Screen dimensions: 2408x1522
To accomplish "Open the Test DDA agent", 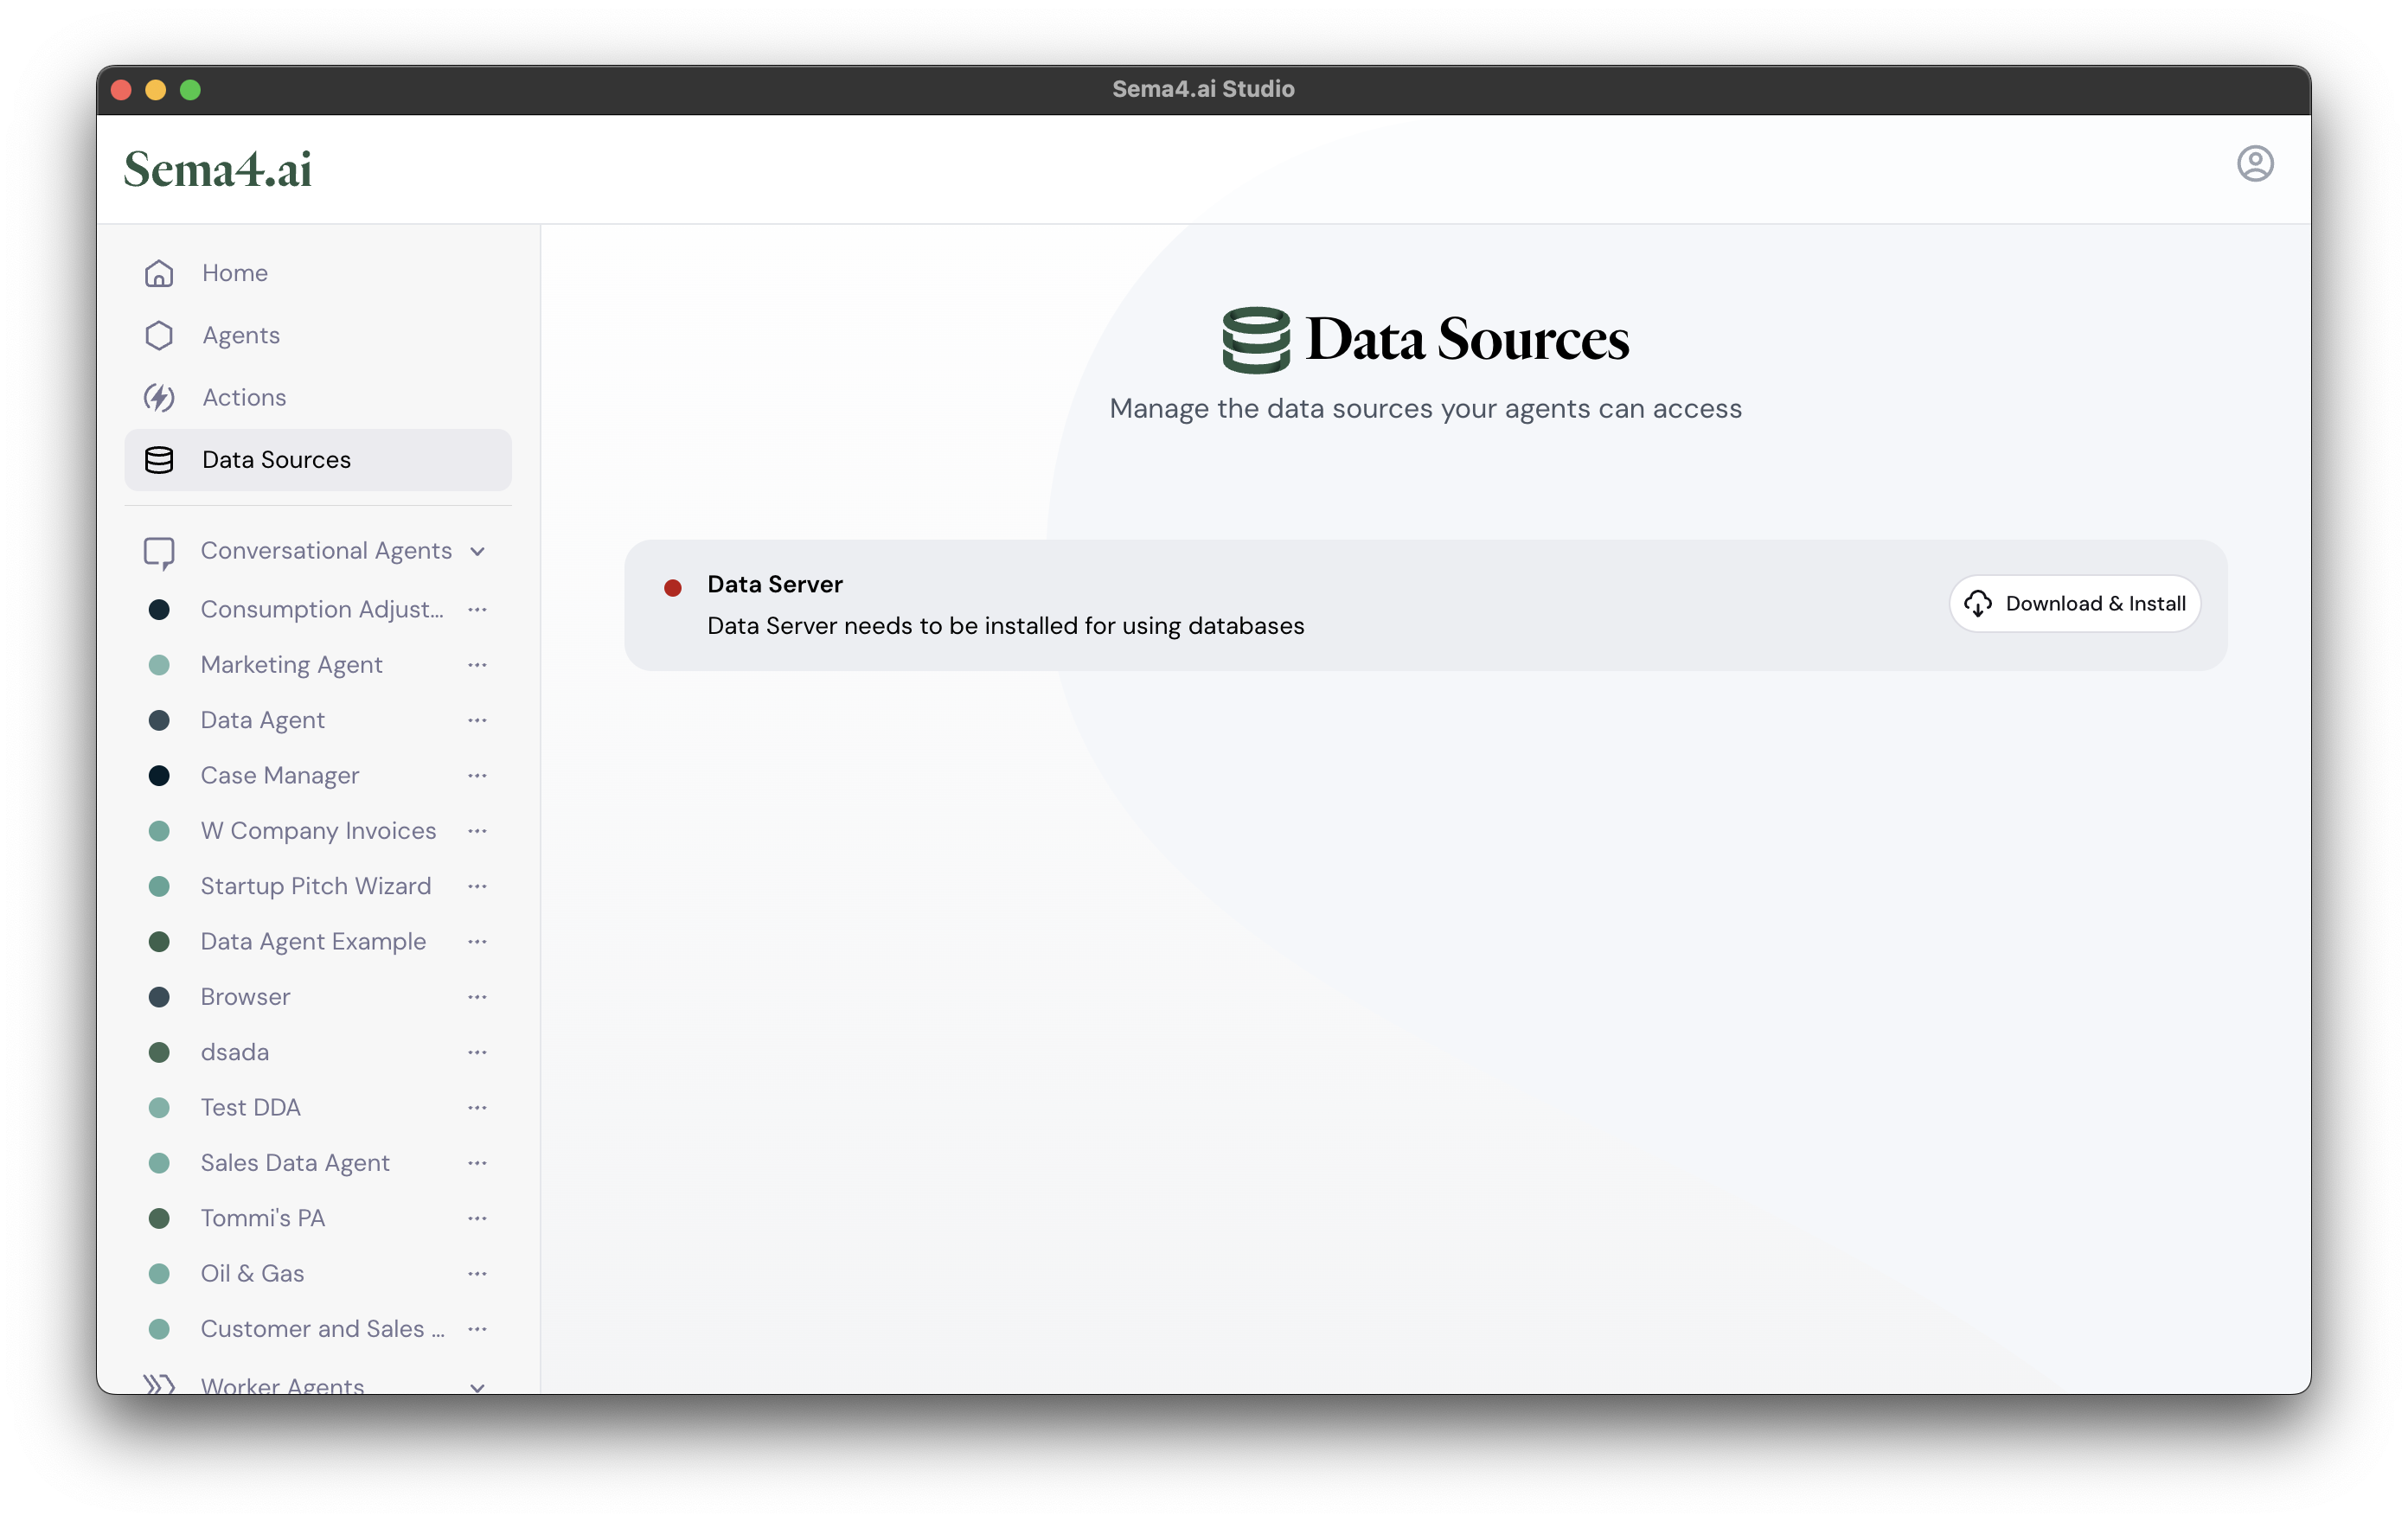I will pyautogui.click(x=250, y=1107).
